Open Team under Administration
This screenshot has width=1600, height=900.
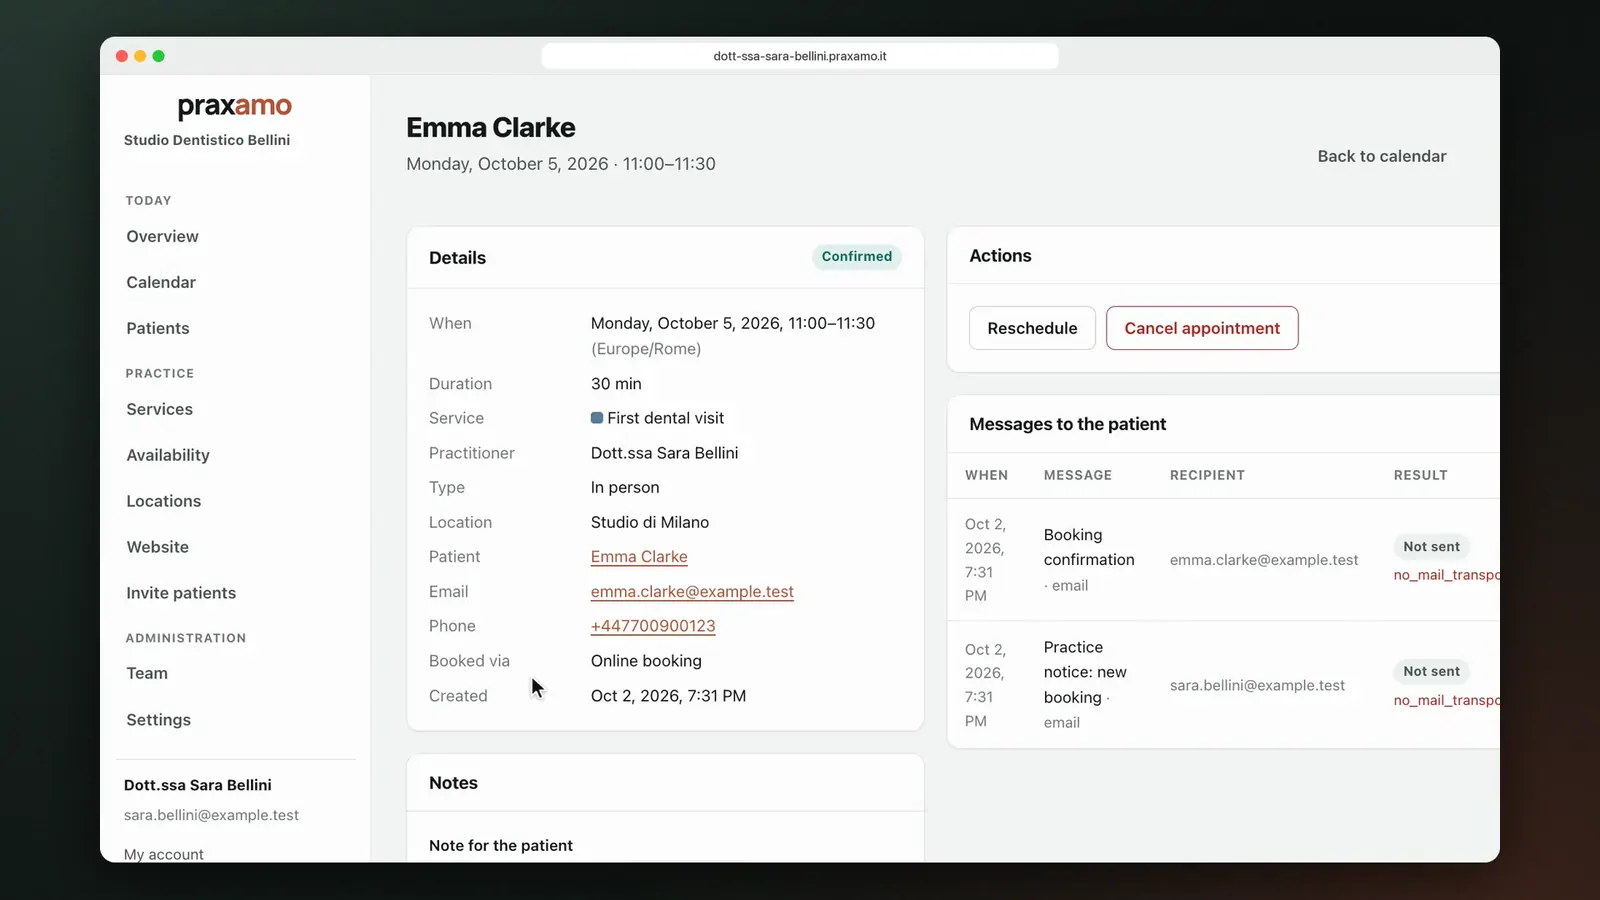(147, 673)
